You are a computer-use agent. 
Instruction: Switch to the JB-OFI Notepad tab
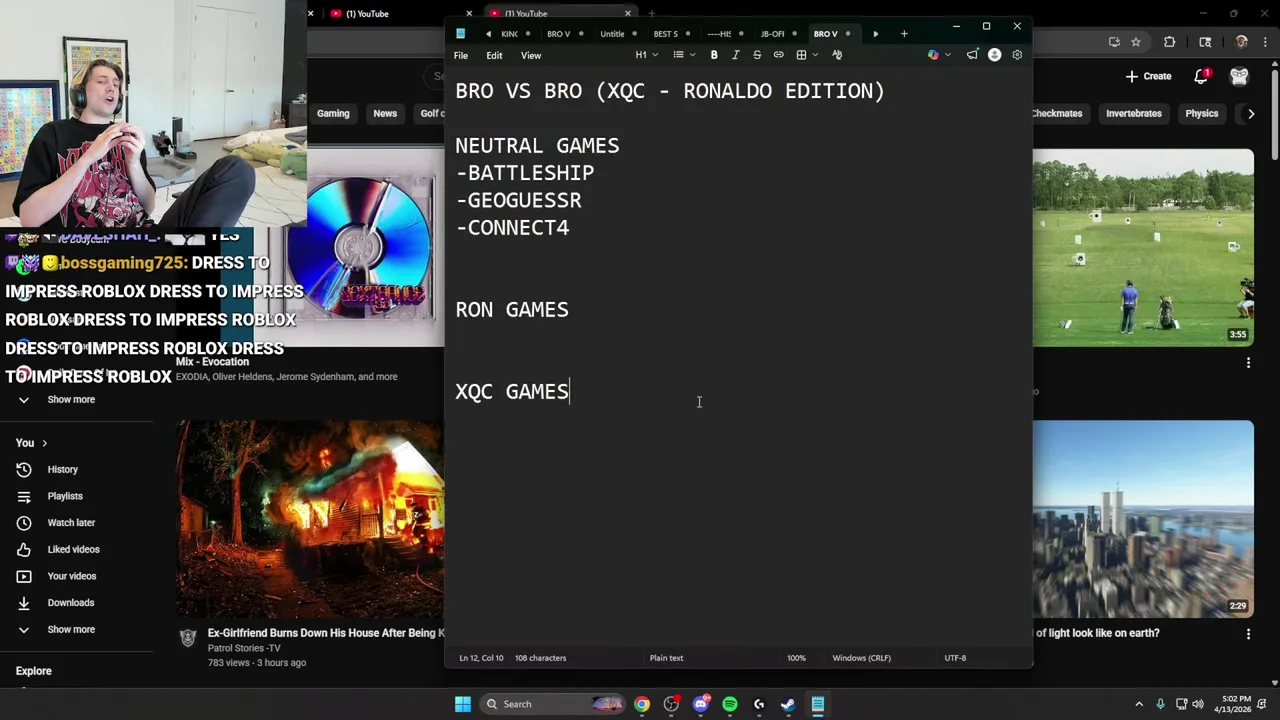773,34
